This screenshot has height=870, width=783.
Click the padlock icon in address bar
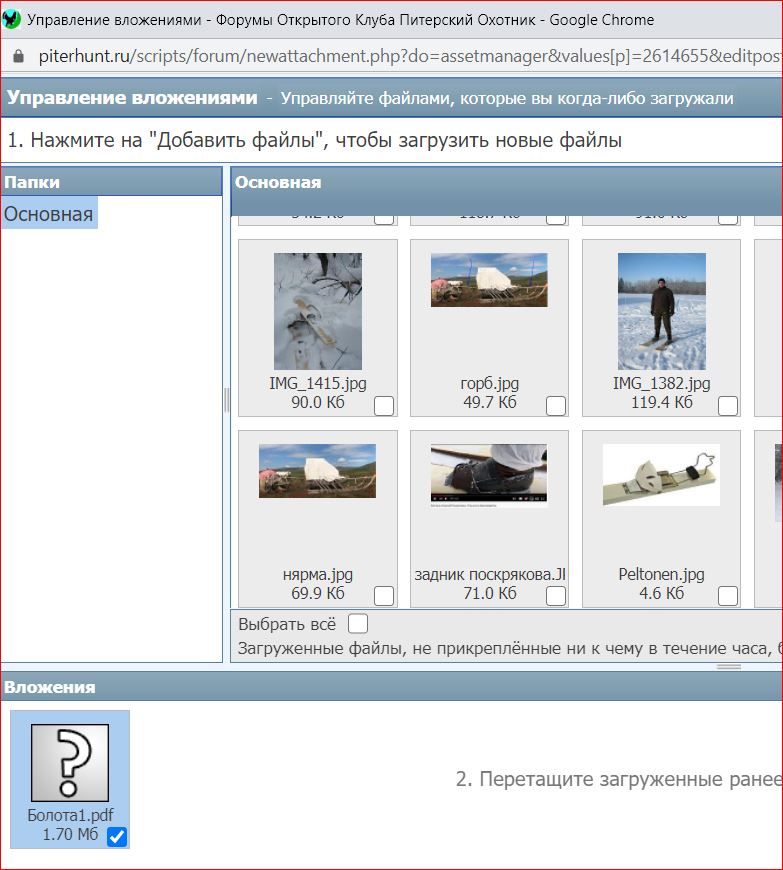(x=17, y=55)
